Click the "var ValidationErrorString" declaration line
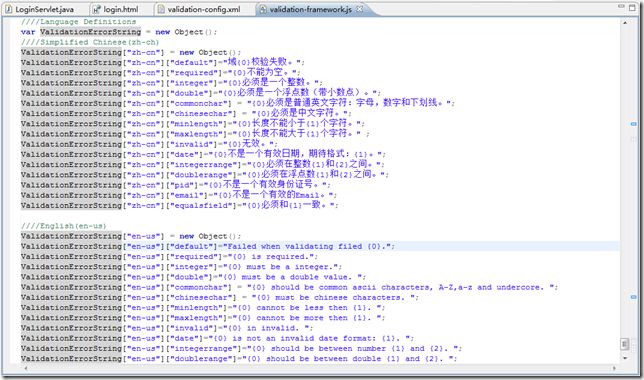The image size is (644, 380). click(119, 32)
